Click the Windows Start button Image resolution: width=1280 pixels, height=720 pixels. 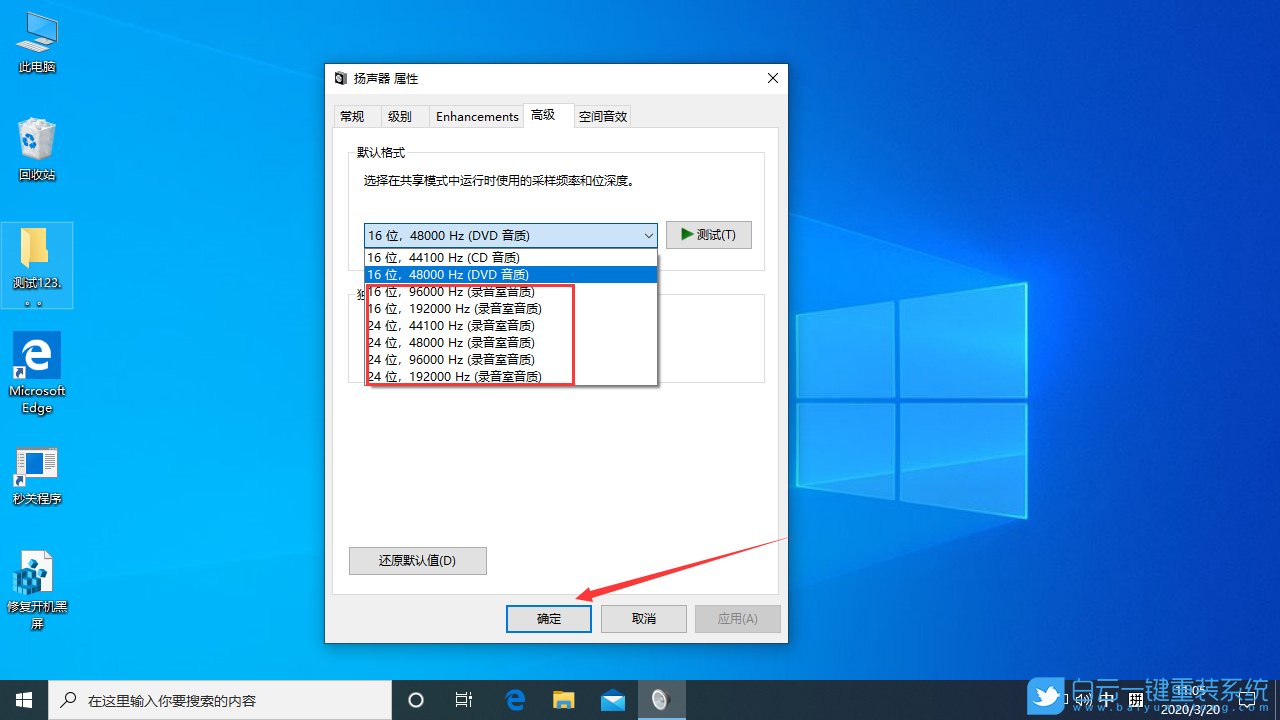point(24,699)
